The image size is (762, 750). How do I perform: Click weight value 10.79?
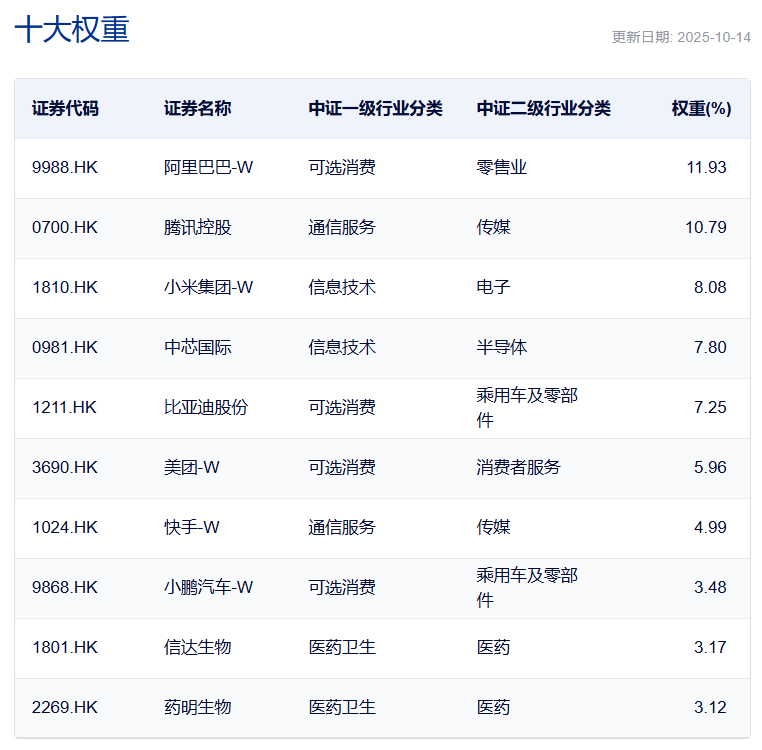click(706, 227)
